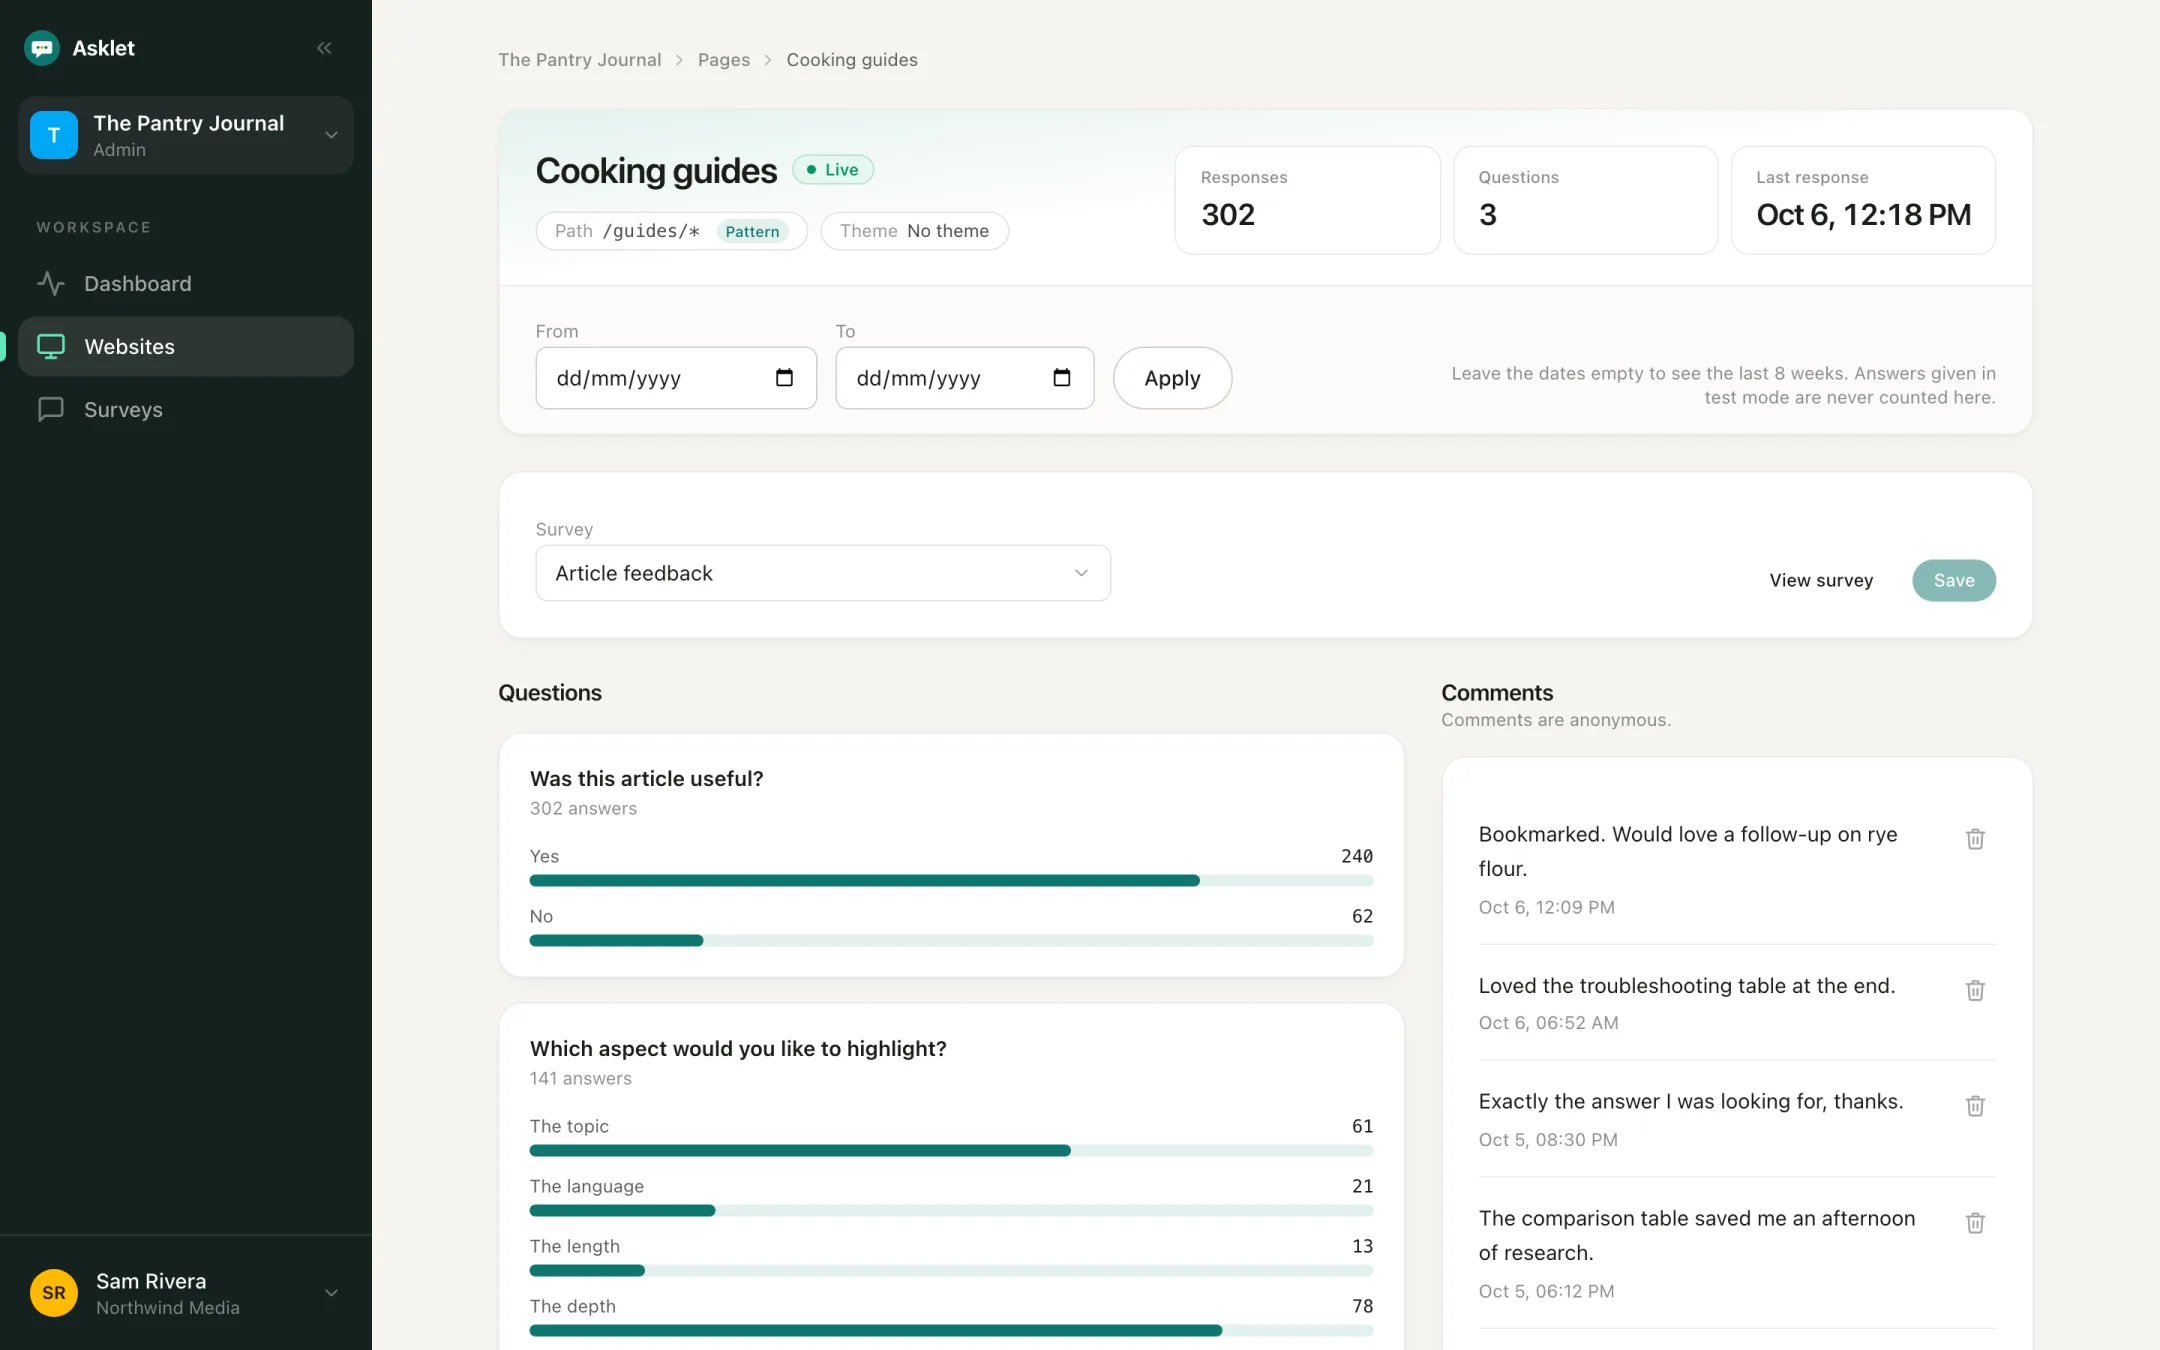
Task: Navigate to the Pages breadcrumb
Action: 724,60
